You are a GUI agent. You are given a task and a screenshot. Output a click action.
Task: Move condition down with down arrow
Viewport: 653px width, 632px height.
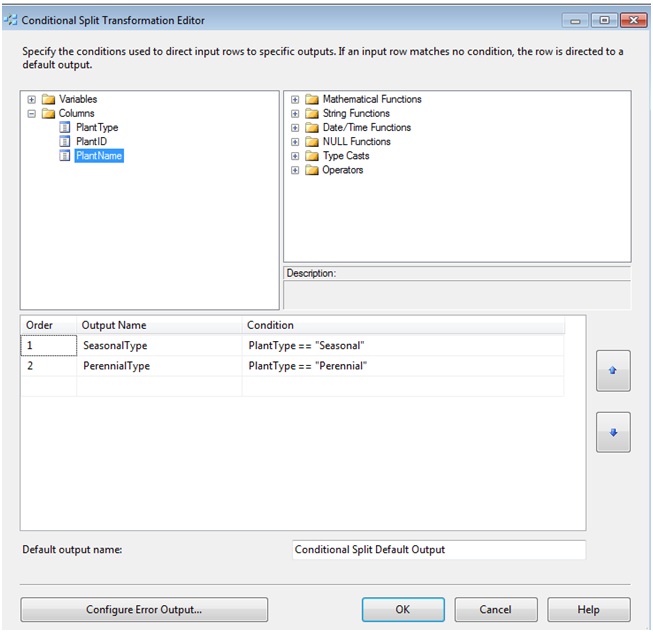613,433
